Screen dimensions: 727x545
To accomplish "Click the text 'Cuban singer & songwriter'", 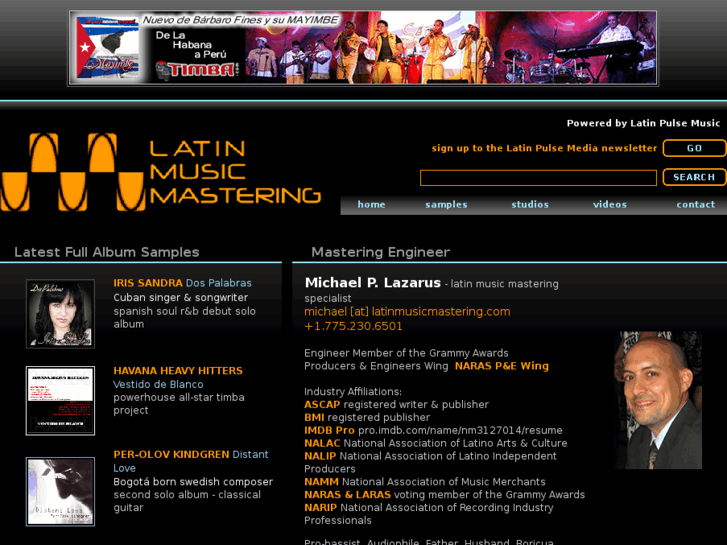I will tap(180, 298).
